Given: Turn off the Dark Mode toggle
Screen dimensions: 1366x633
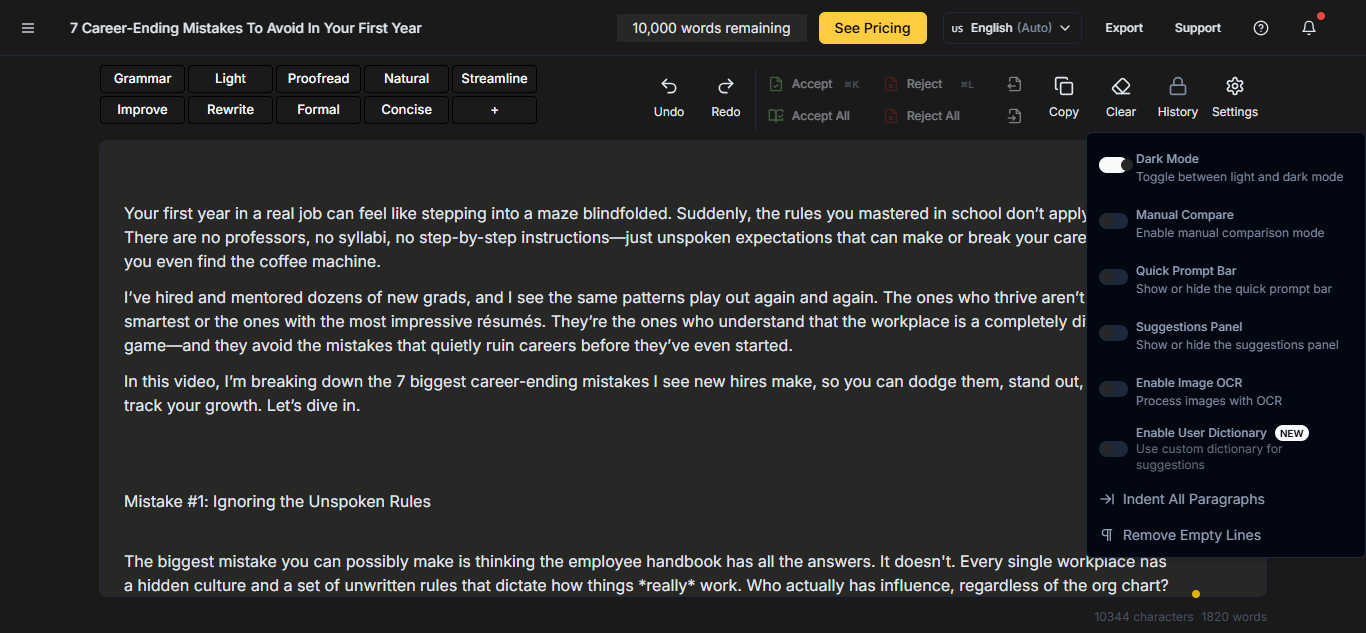Looking at the screenshot, I should click(1114, 165).
